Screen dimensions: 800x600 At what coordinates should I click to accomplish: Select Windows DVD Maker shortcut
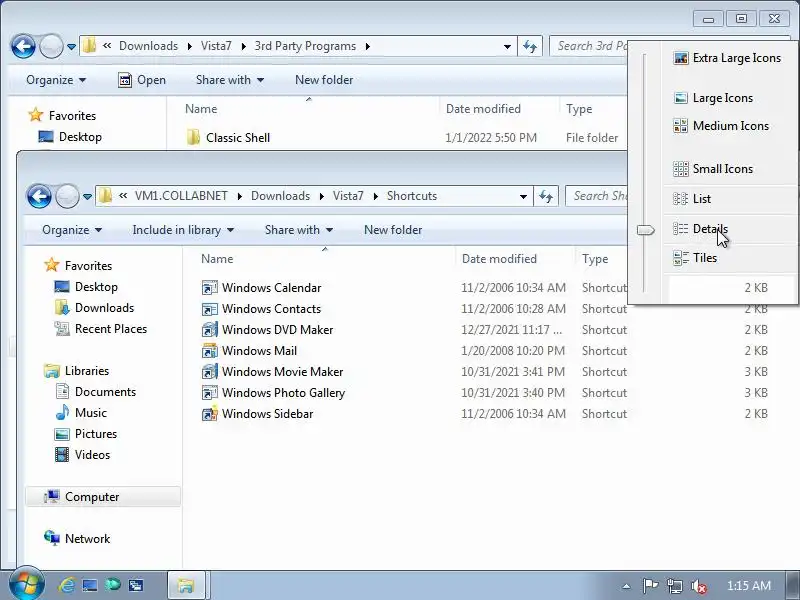(267, 330)
